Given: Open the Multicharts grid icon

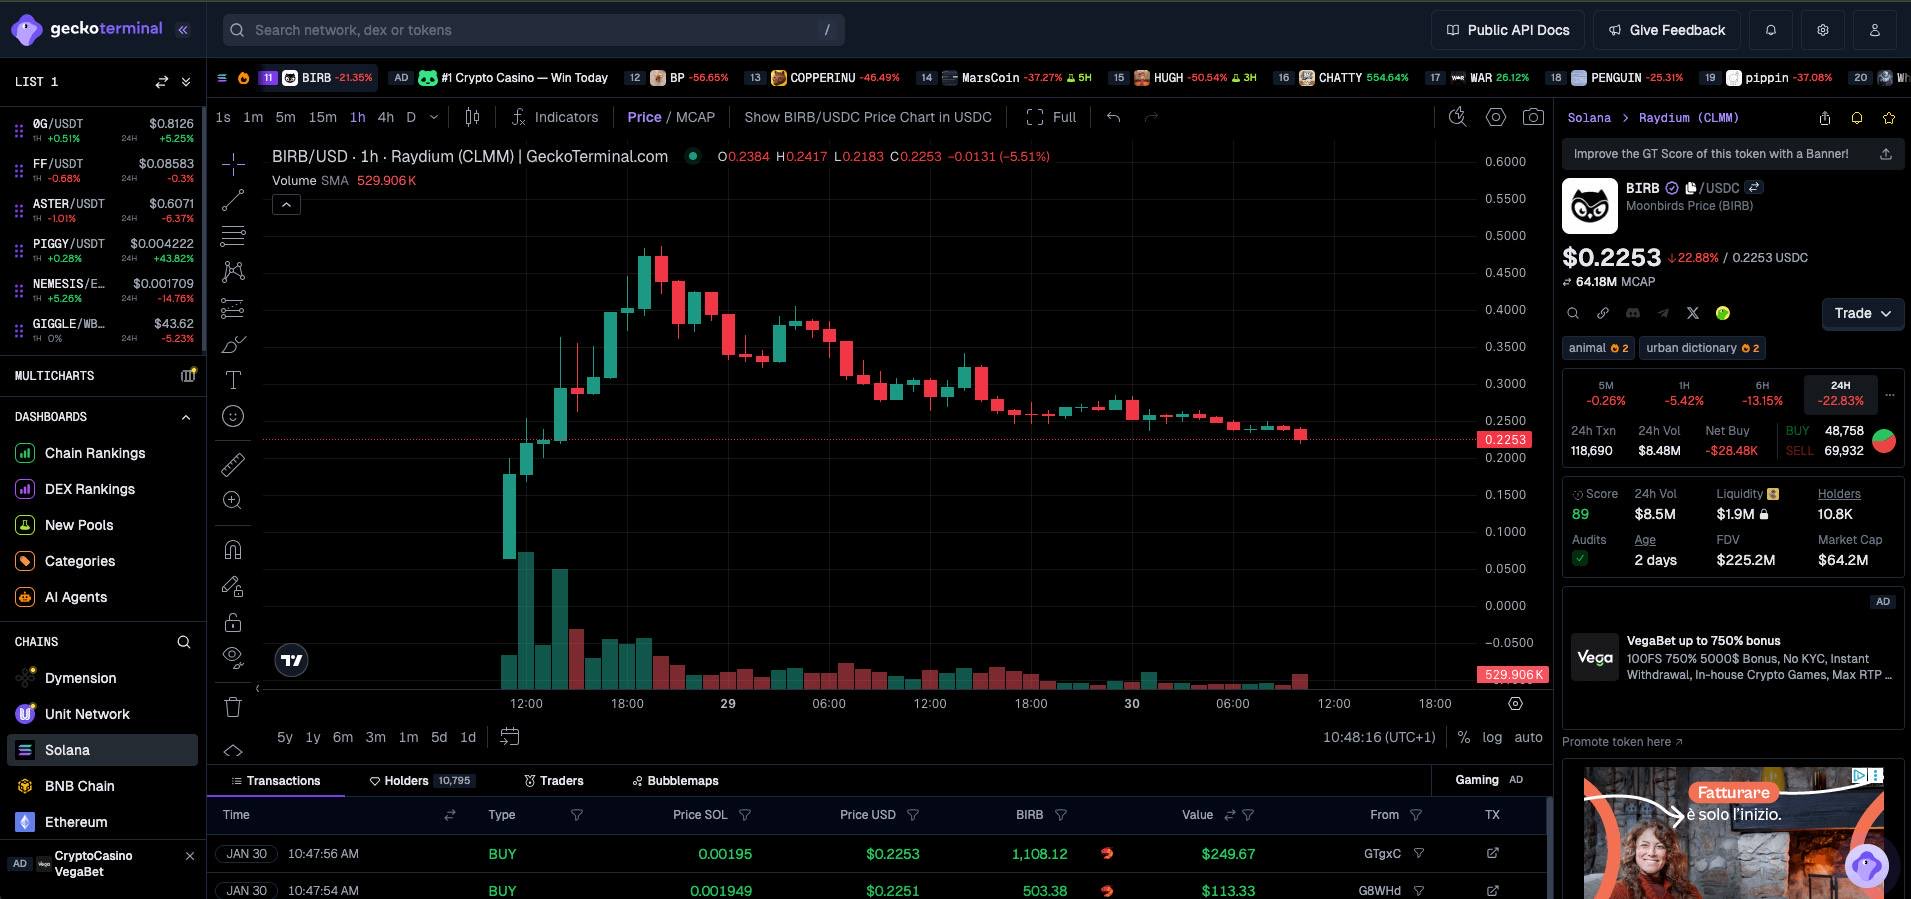Looking at the screenshot, I should pos(187,376).
